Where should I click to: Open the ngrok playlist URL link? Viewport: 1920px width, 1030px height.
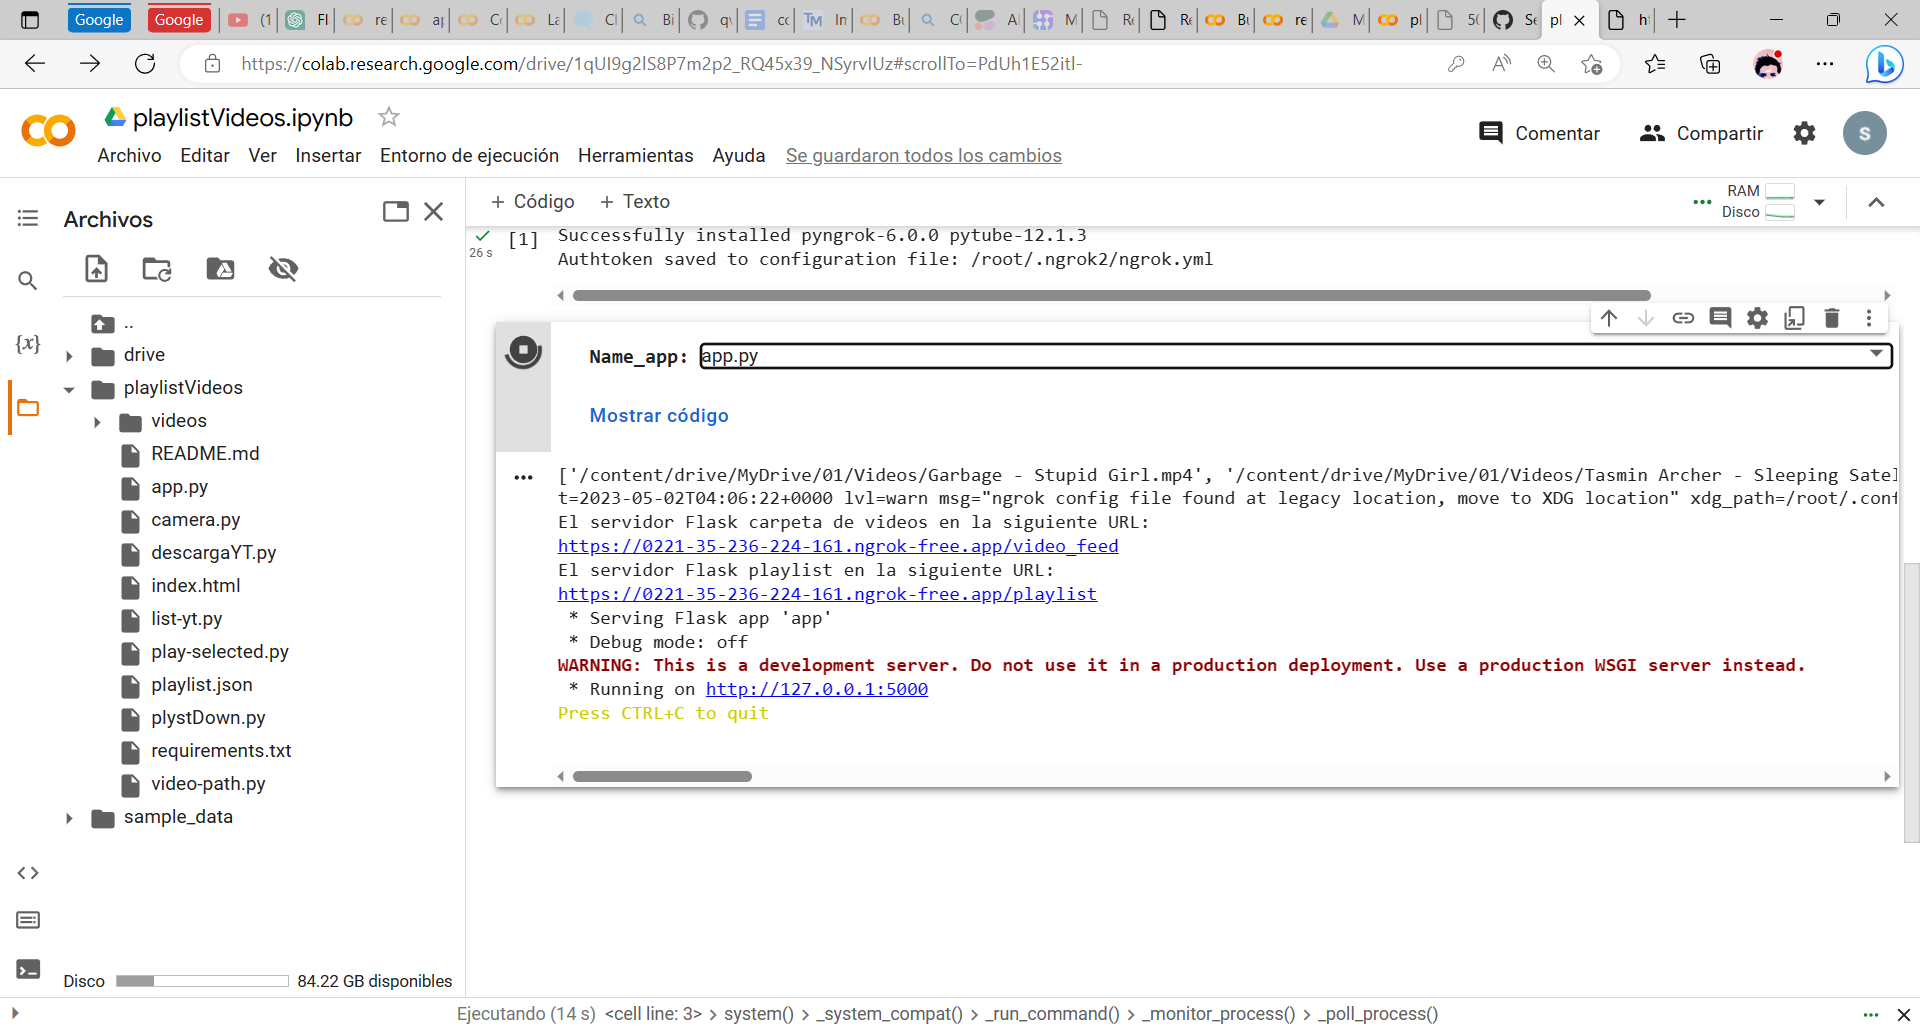click(826, 594)
